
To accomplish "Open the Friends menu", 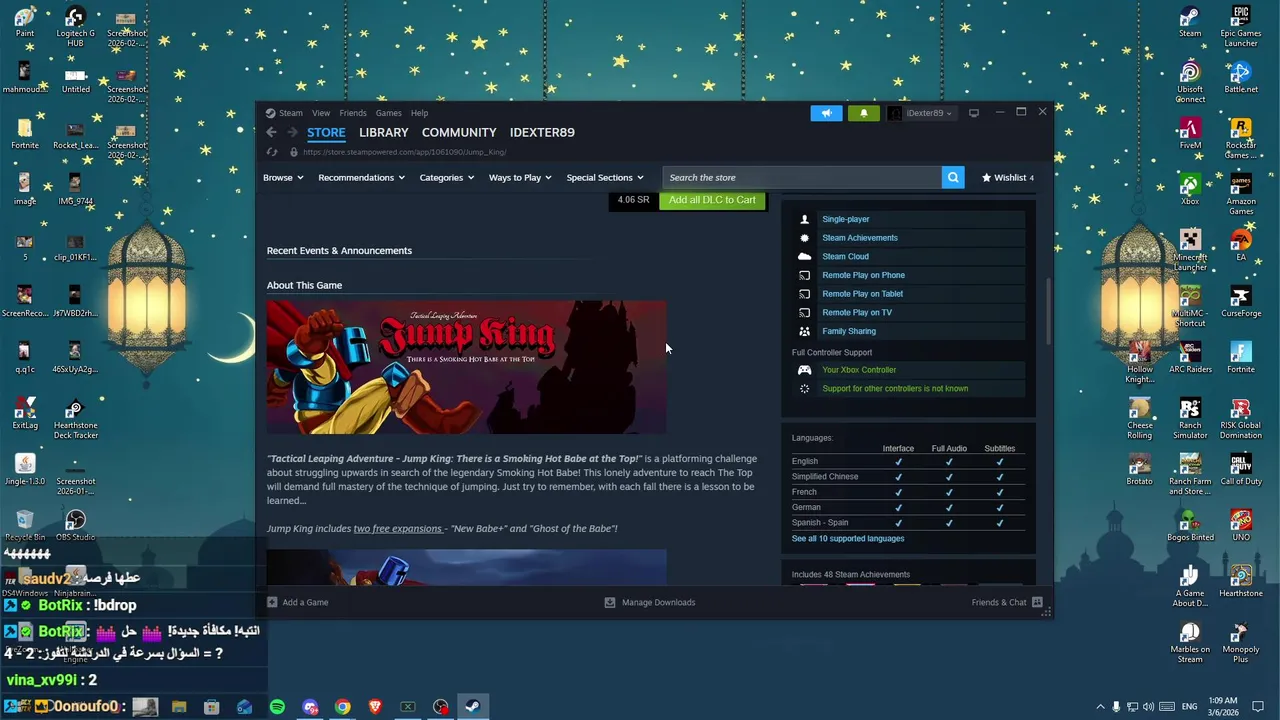I will (x=353, y=113).
